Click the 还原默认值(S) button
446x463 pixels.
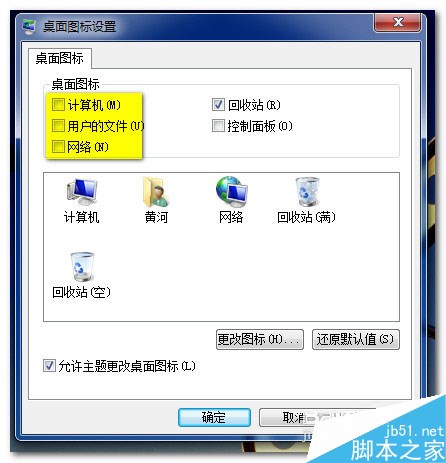pyautogui.click(x=356, y=339)
